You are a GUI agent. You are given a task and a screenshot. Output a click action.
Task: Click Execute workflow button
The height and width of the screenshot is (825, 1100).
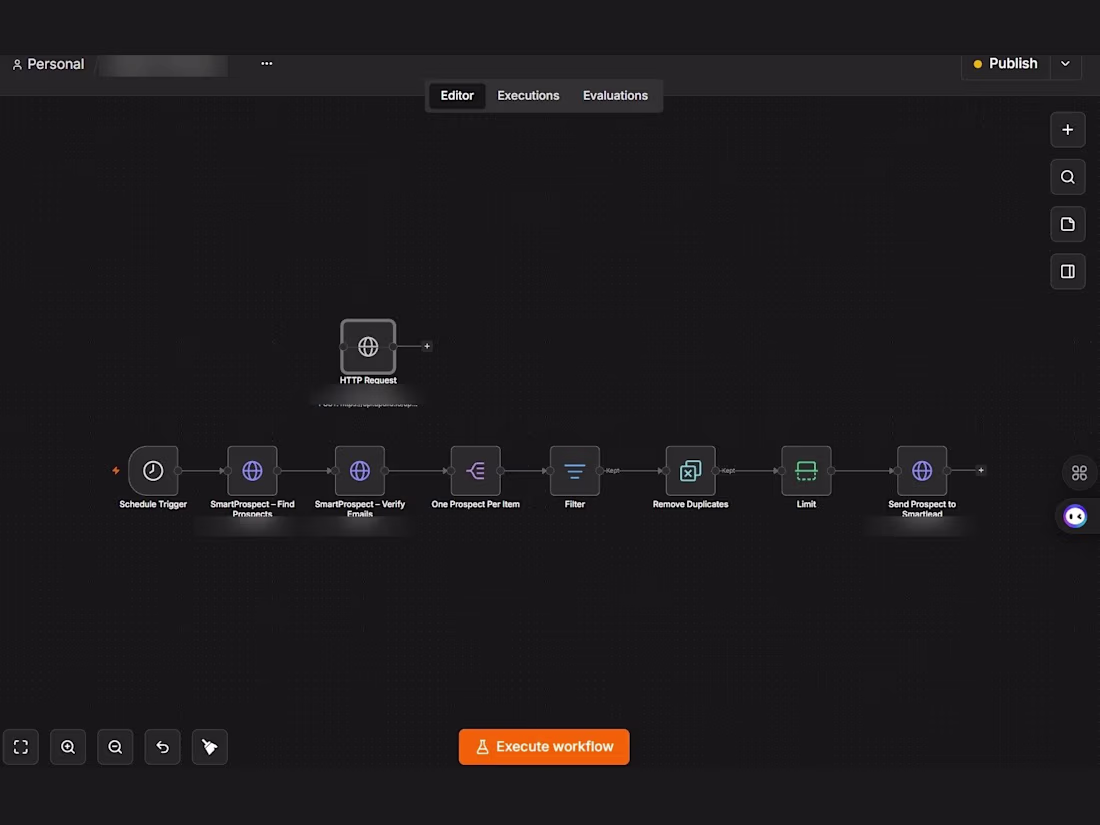coord(544,747)
